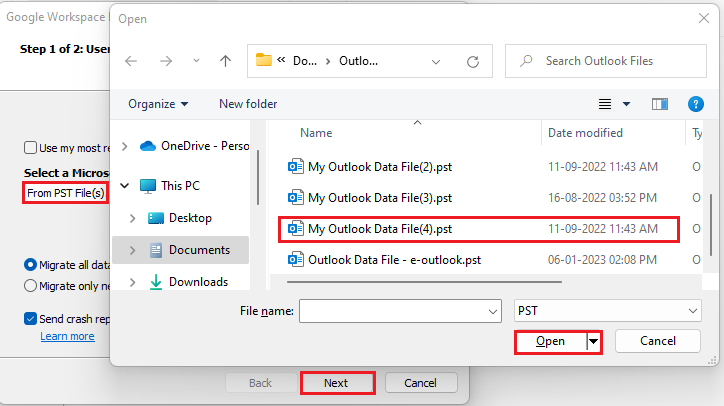Click the search magnifier icon
Viewport: 724px width, 406px height.
(526, 61)
